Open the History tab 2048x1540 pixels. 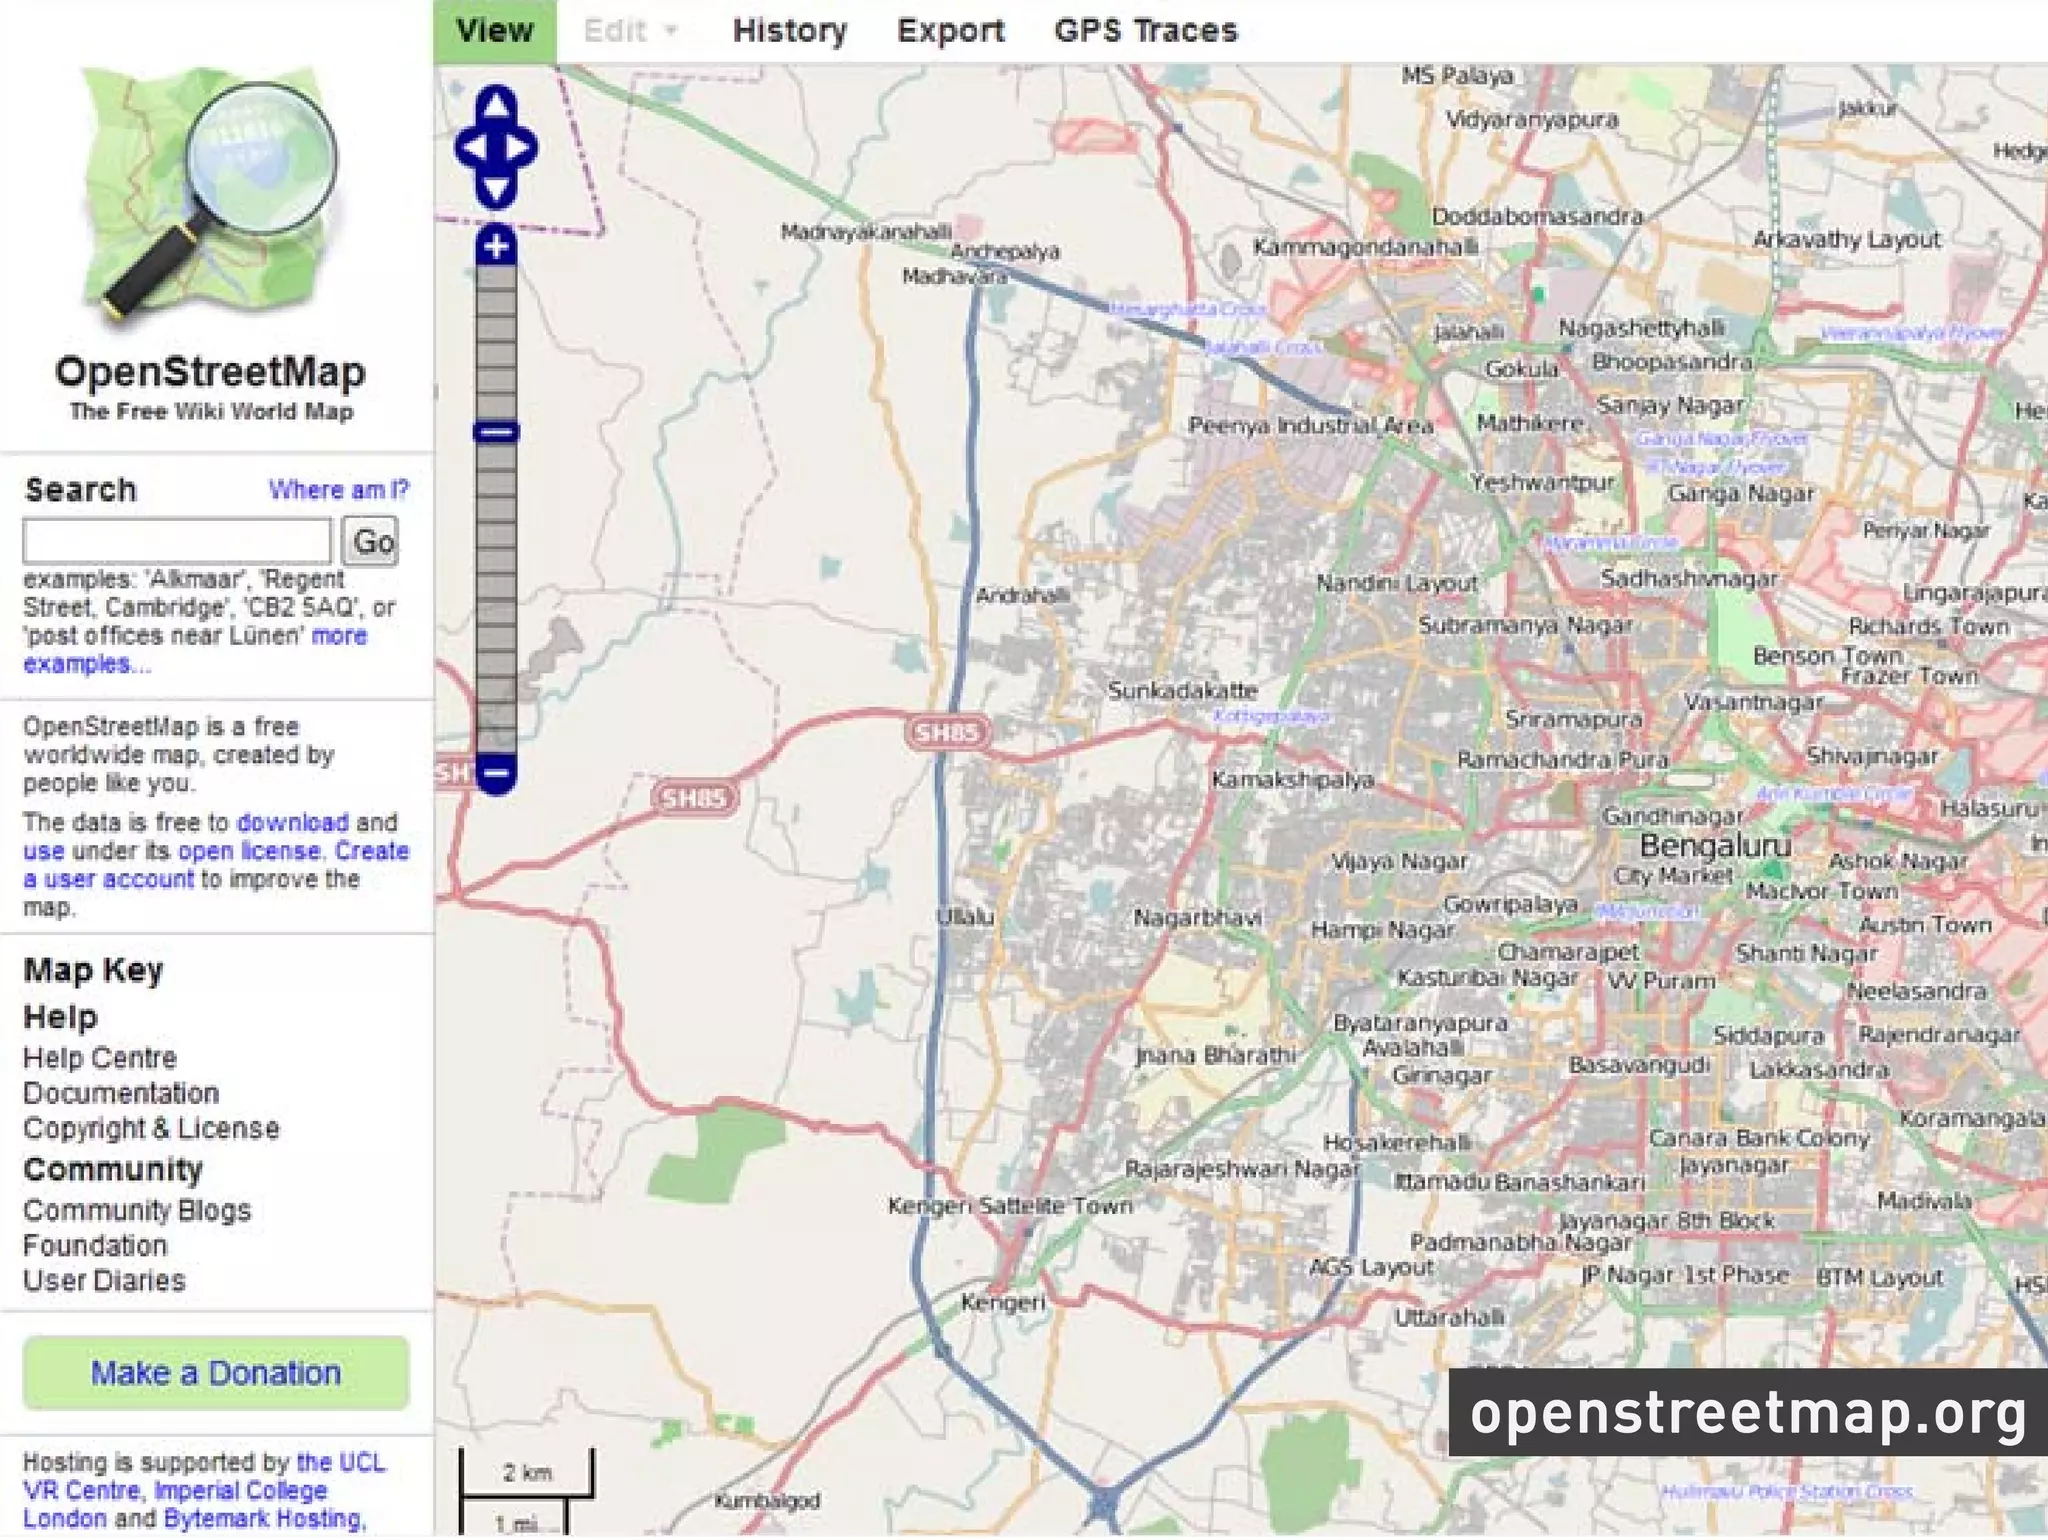coord(790,31)
